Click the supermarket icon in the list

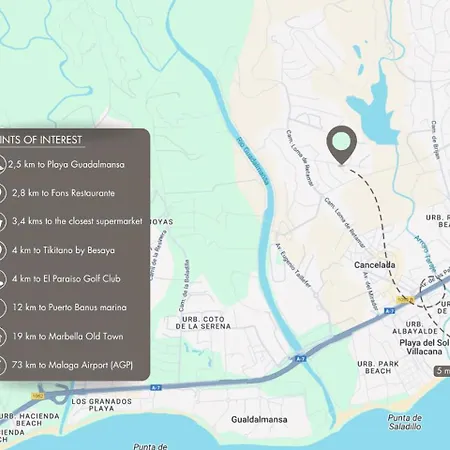pyautogui.click(x=2, y=221)
